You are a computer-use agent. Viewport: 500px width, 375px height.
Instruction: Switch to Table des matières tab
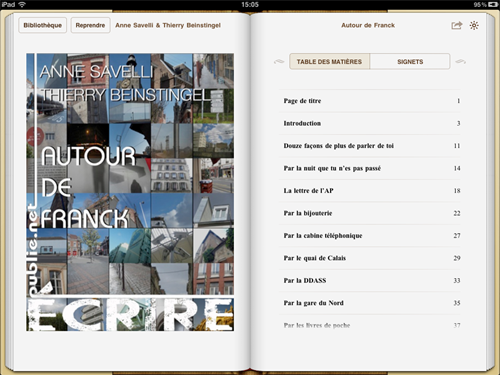(329, 62)
